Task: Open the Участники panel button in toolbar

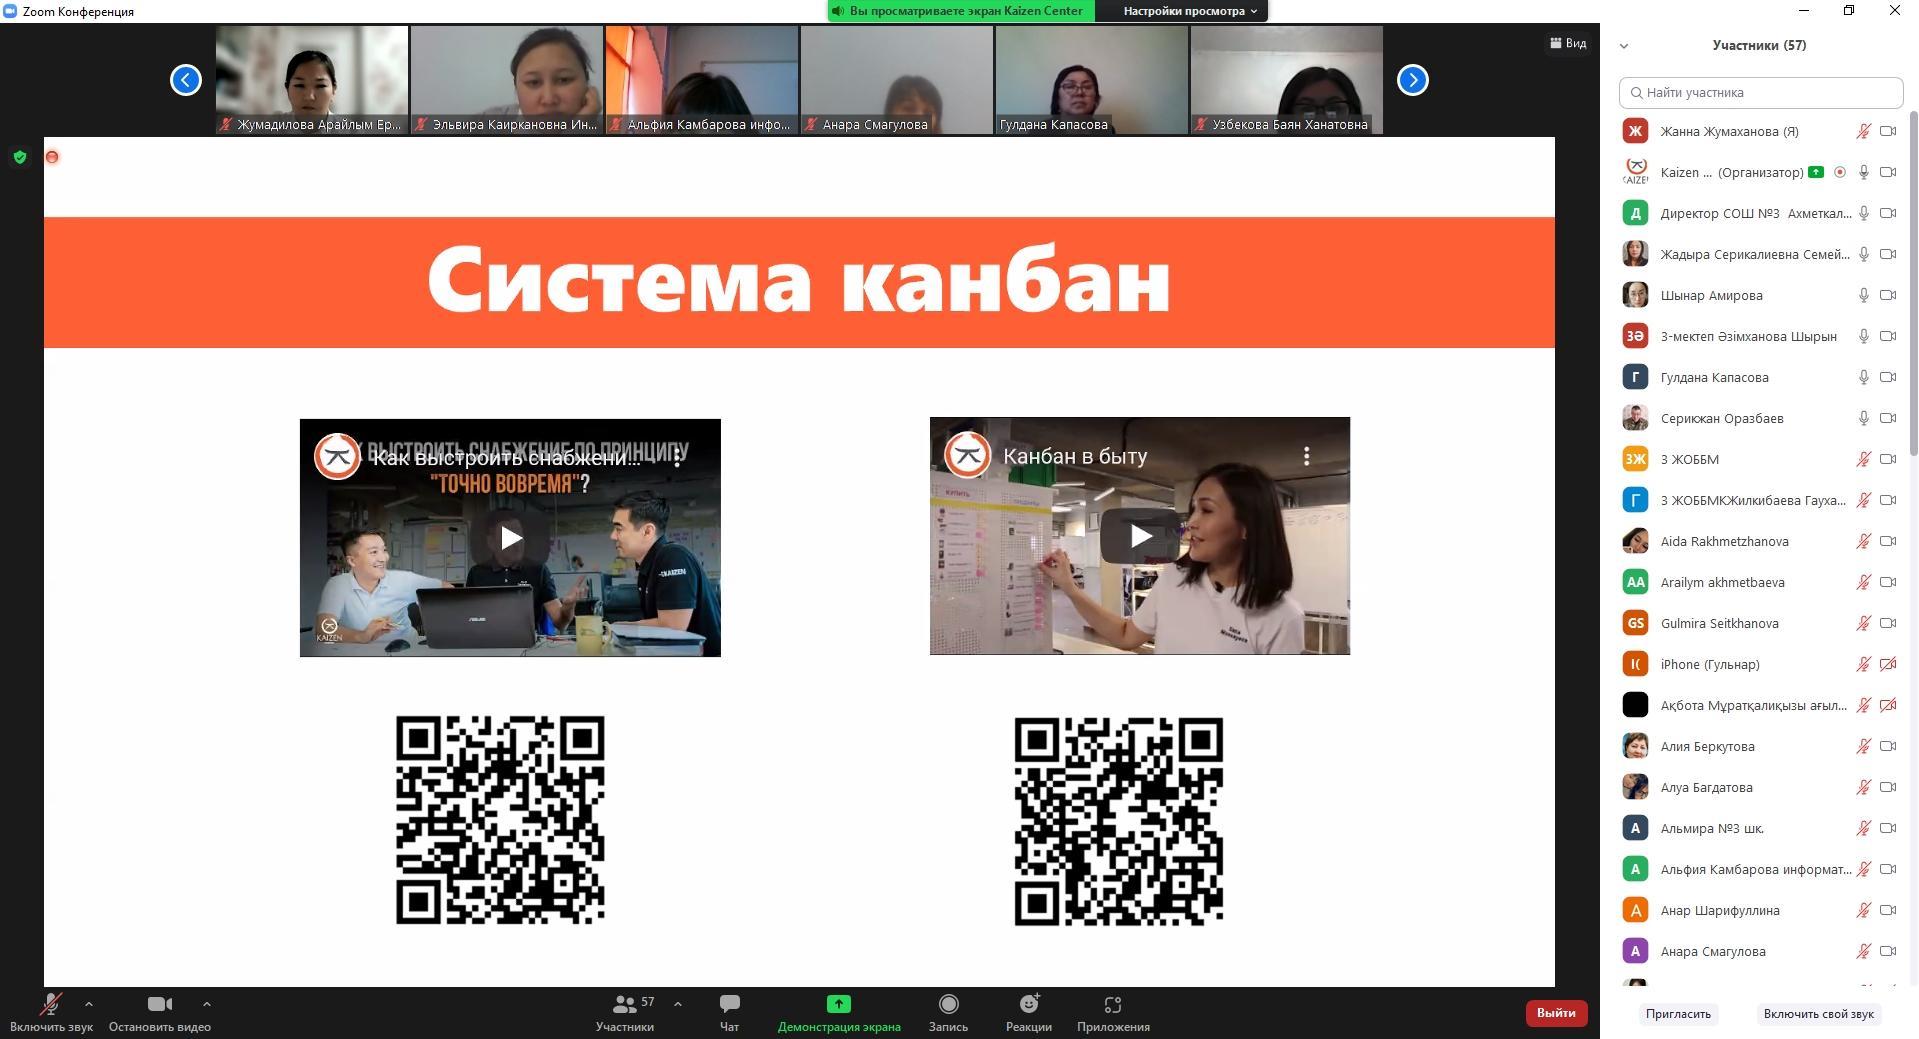Action: (625, 1012)
